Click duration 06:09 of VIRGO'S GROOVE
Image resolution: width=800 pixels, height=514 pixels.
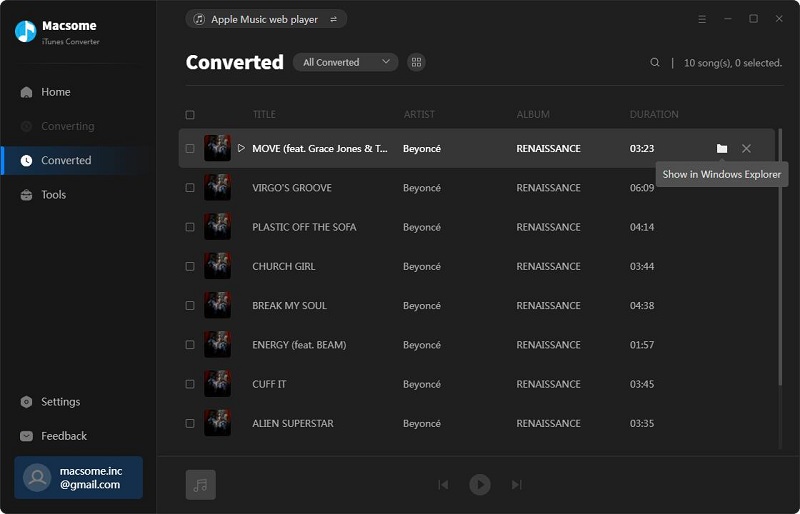point(642,188)
